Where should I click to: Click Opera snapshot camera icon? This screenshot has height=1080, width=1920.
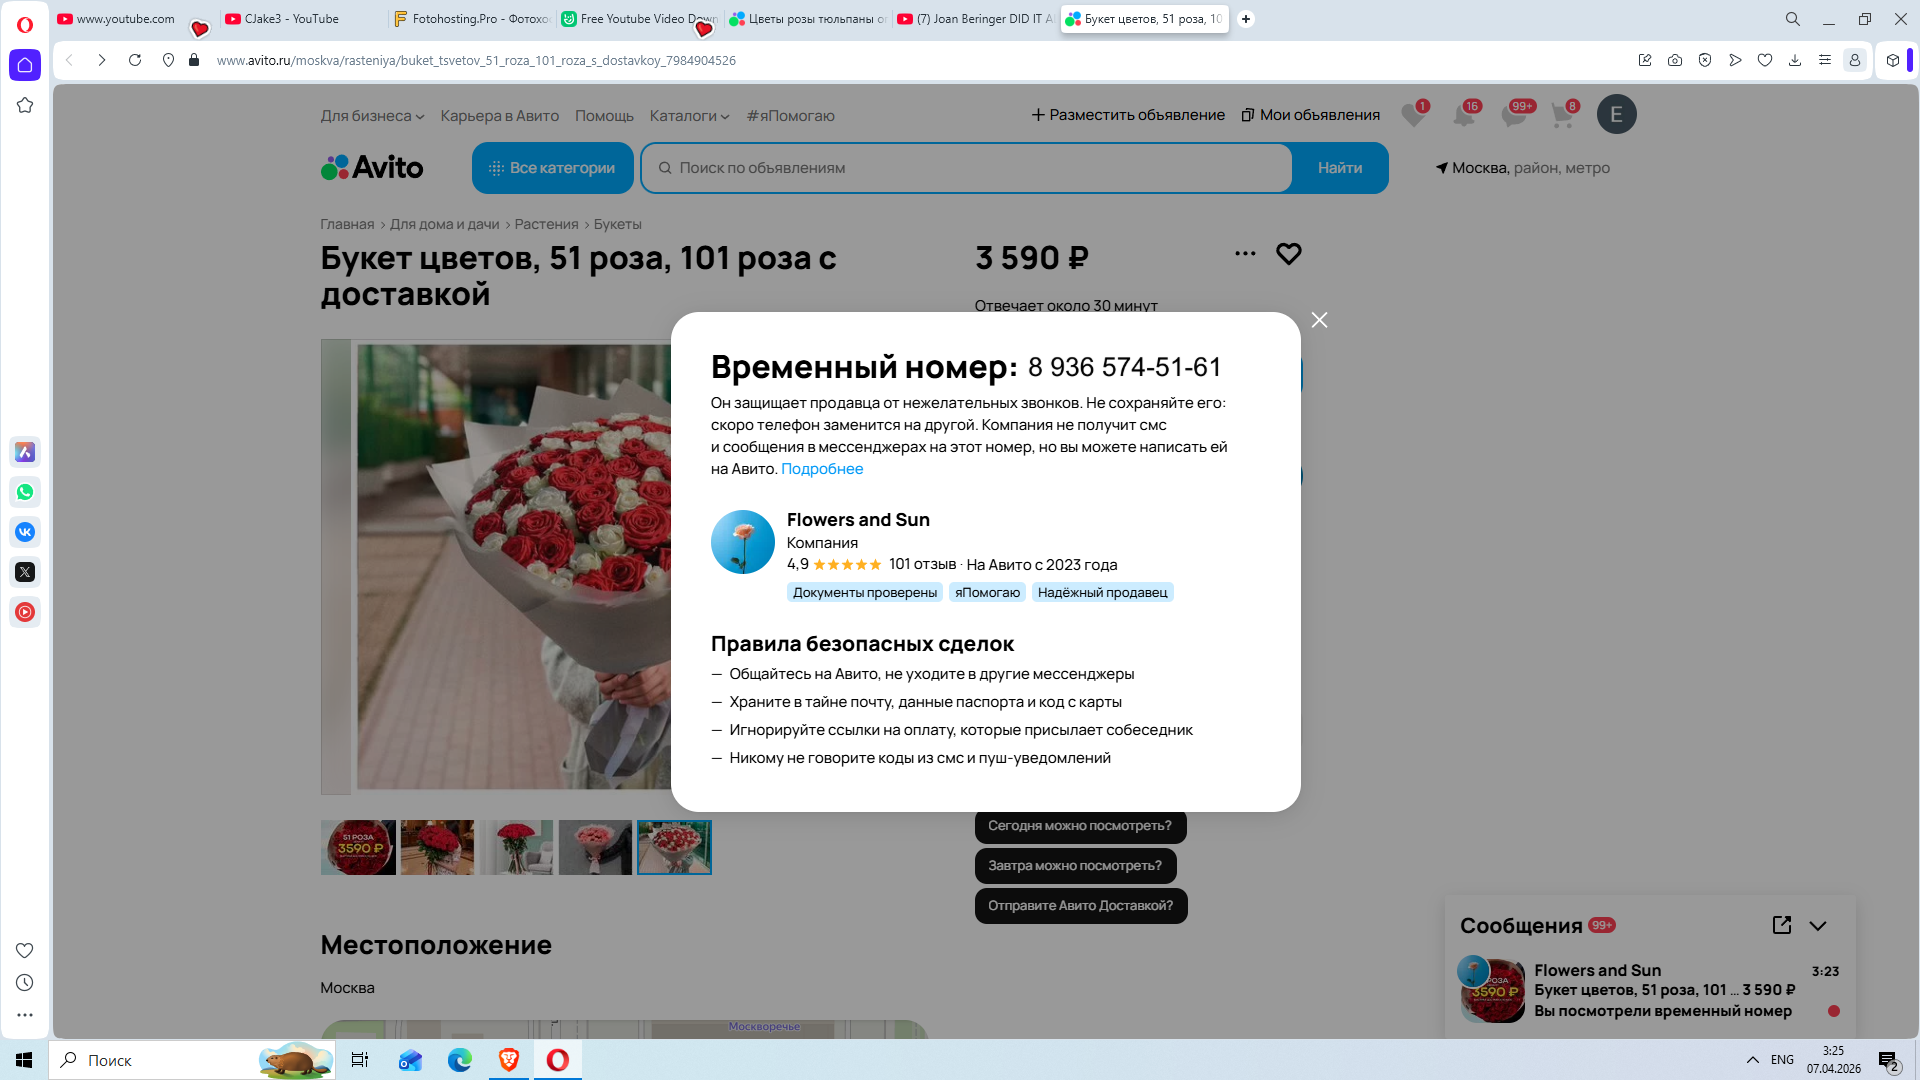[x=1675, y=60]
